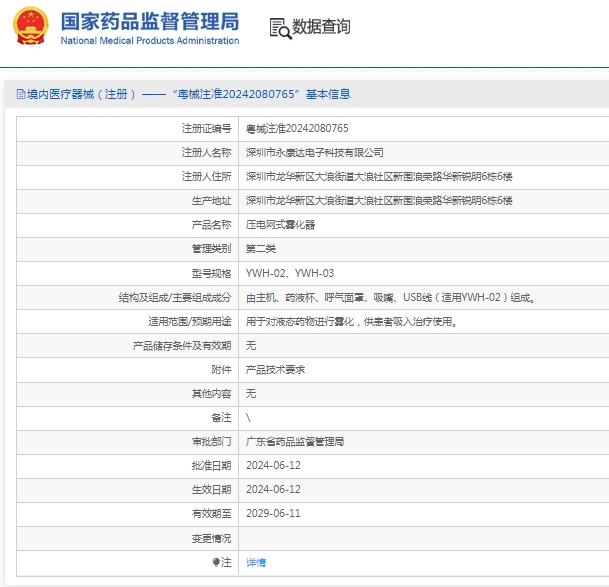Click the 生产地址 address value
This screenshot has height=587, width=609.
379,201
